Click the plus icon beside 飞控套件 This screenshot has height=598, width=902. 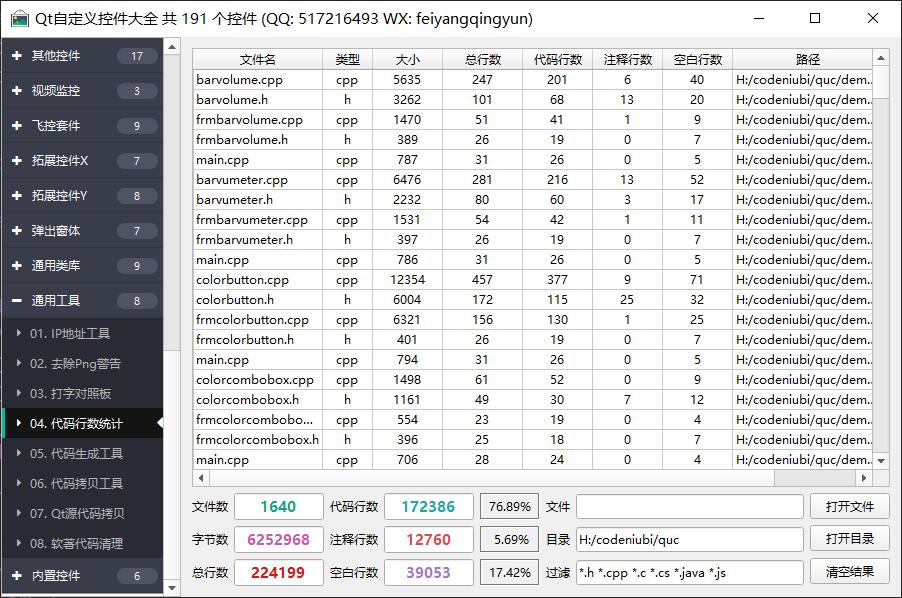pyautogui.click(x=17, y=126)
